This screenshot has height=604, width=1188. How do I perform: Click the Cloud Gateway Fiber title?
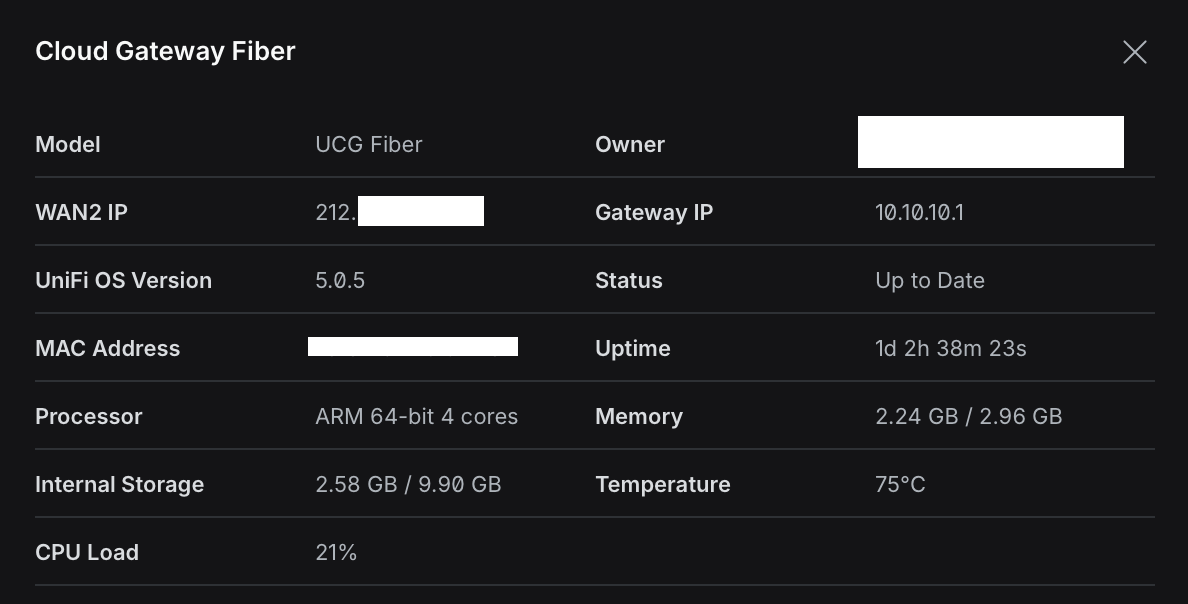(165, 51)
